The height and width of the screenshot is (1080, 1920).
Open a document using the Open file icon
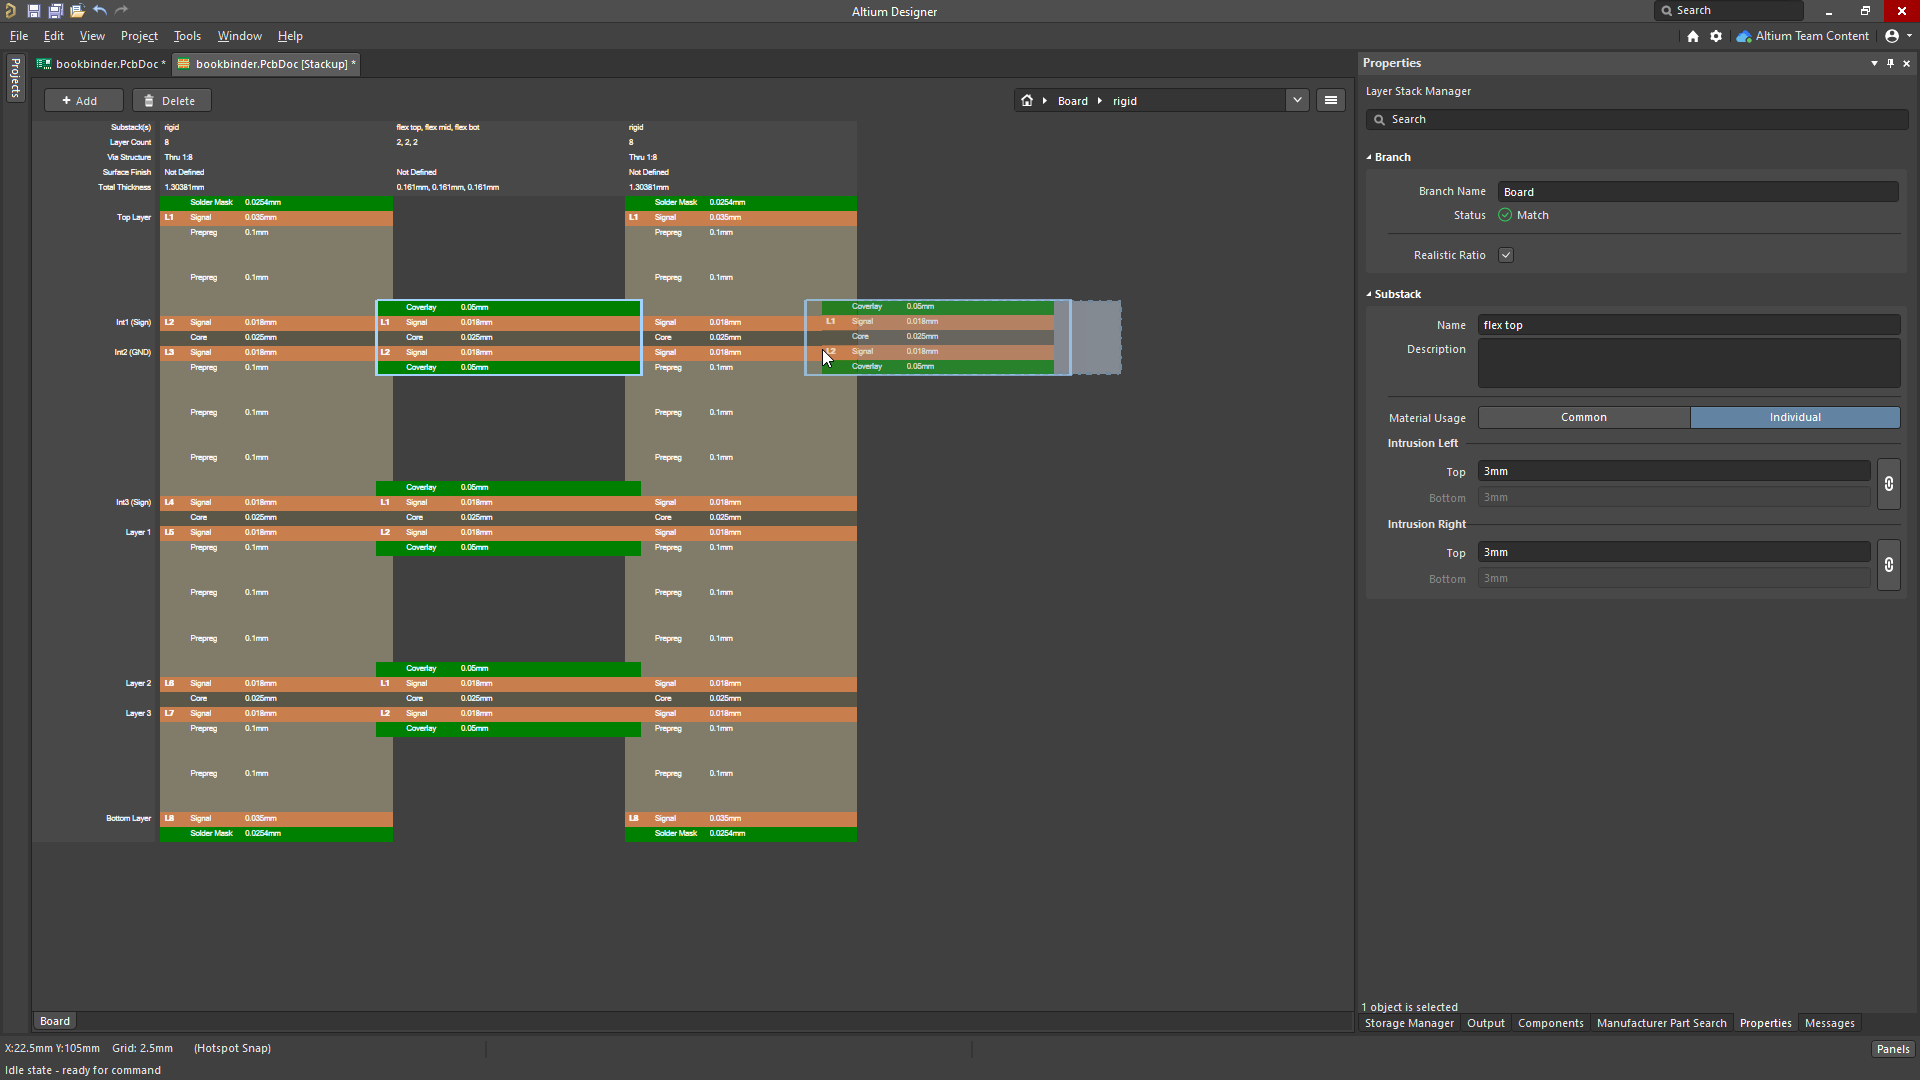click(x=77, y=10)
